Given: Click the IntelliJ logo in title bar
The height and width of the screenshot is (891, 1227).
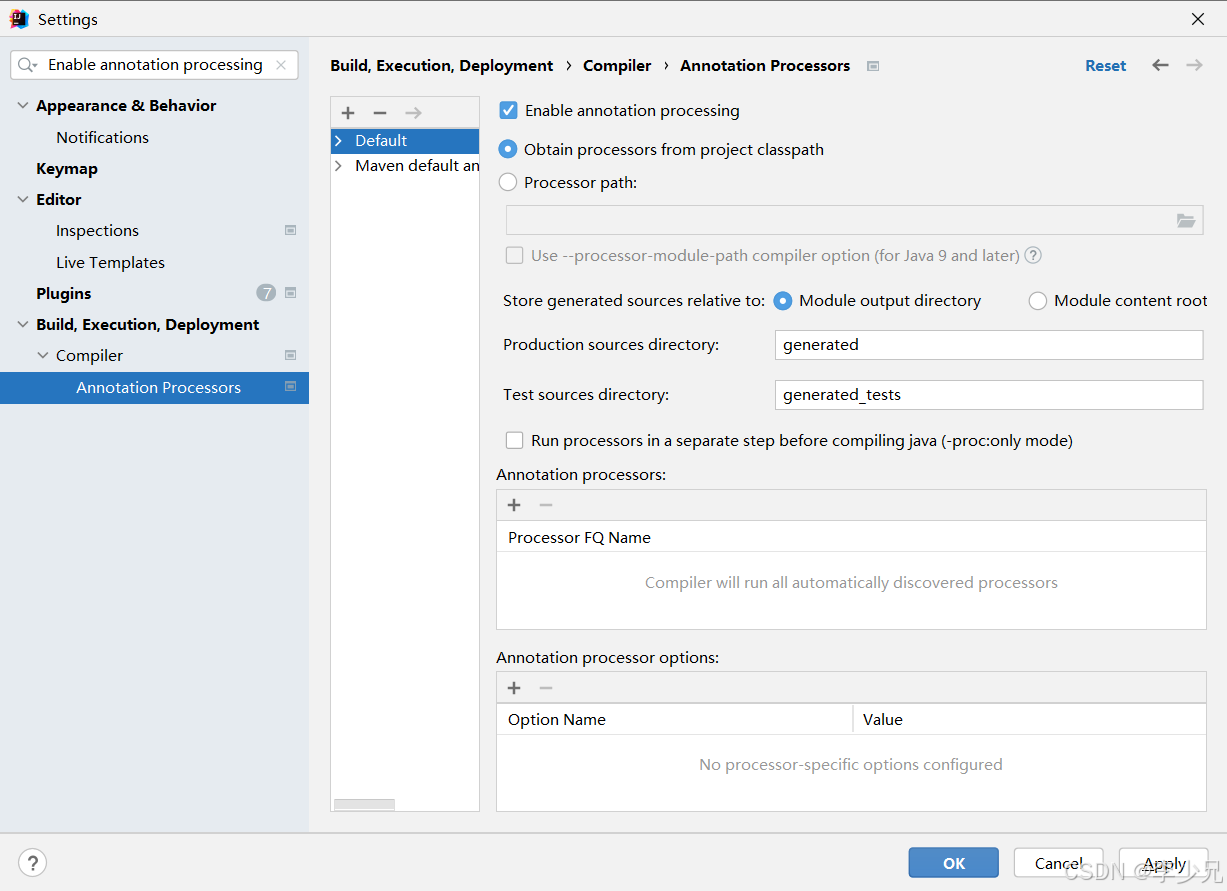Looking at the screenshot, I should click(19, 19).
